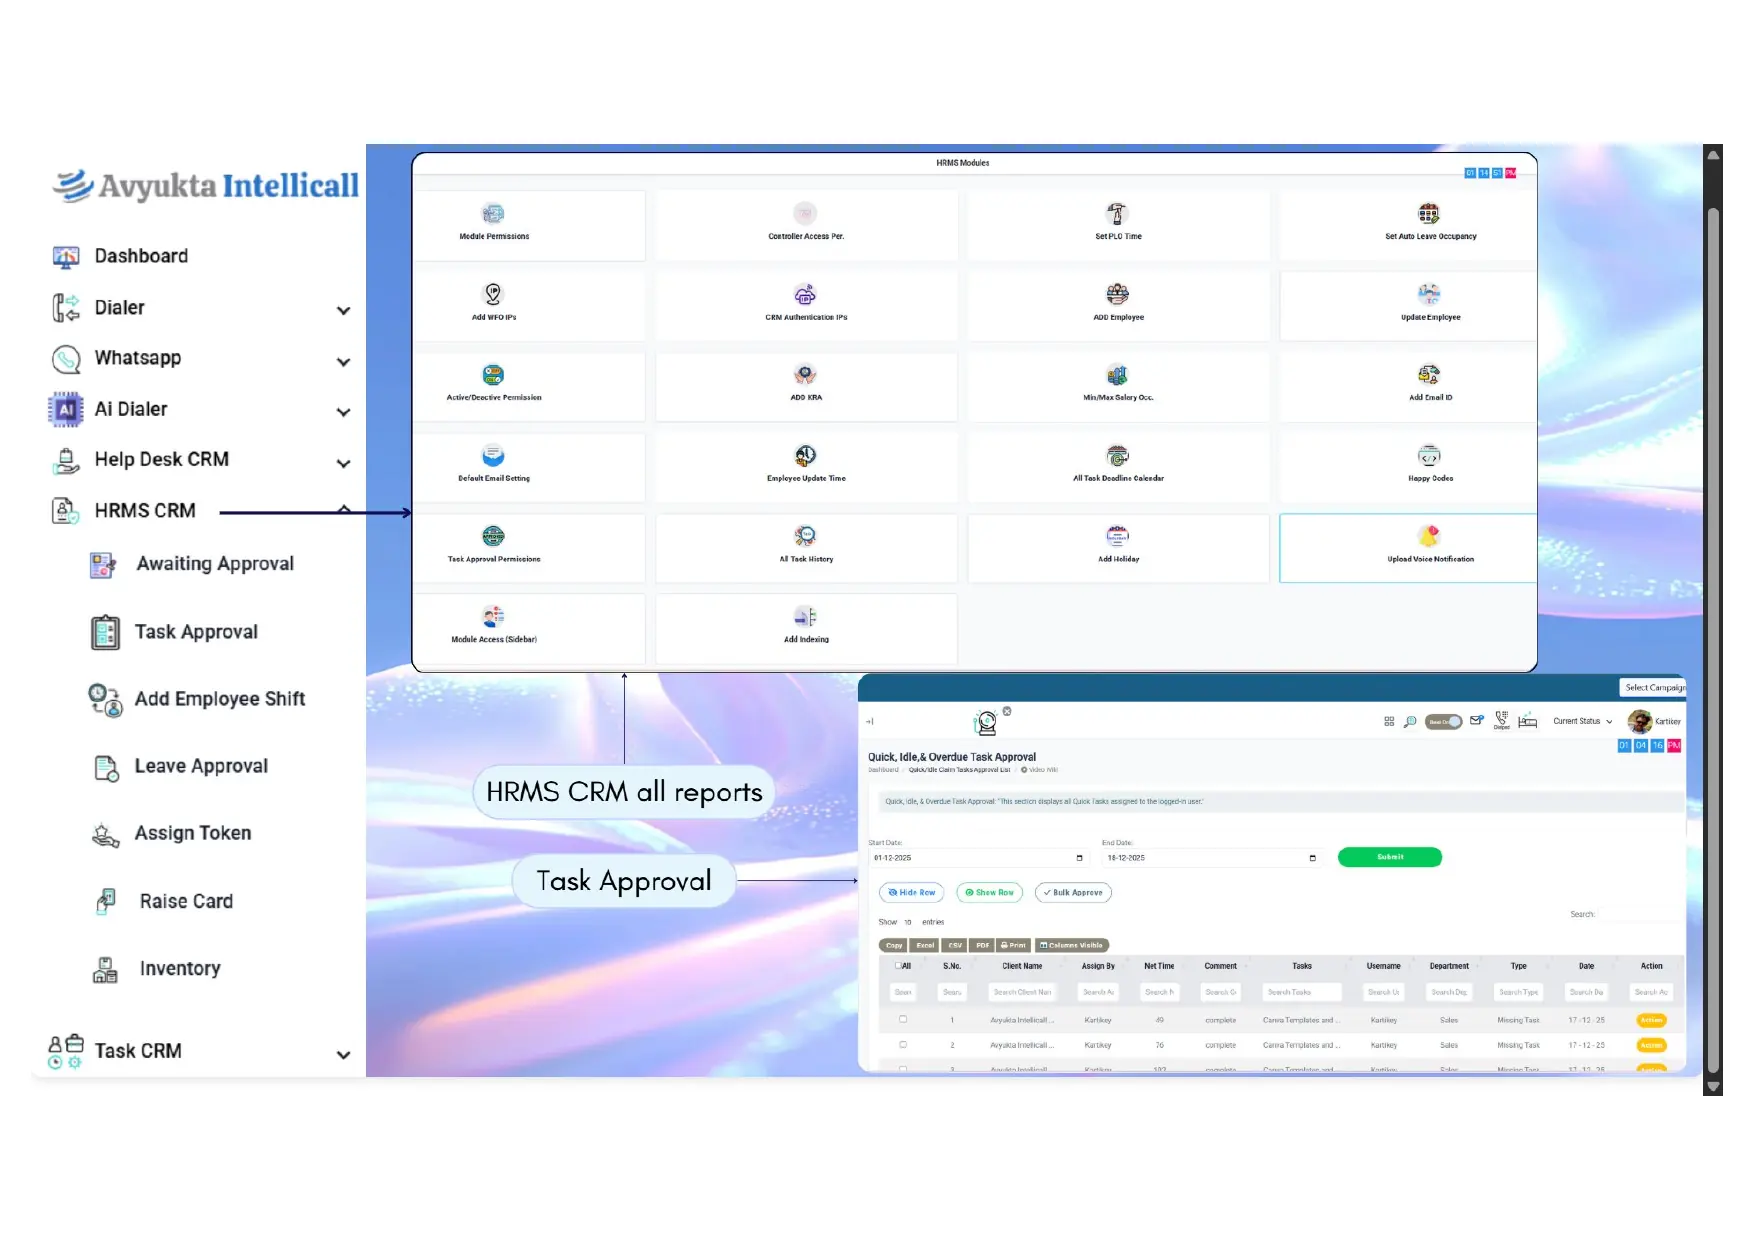The width and height of the screenshot is (1755, 1240).
Task: Open the Update Employee module icon
Action: click(x=1429, y=294)
